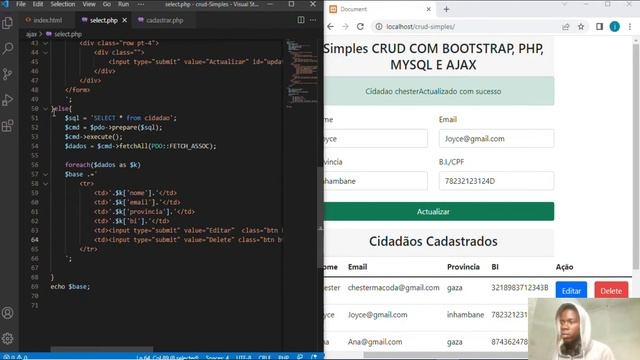Open Chrome side panel
640x360 pixels.
[599, 27]
